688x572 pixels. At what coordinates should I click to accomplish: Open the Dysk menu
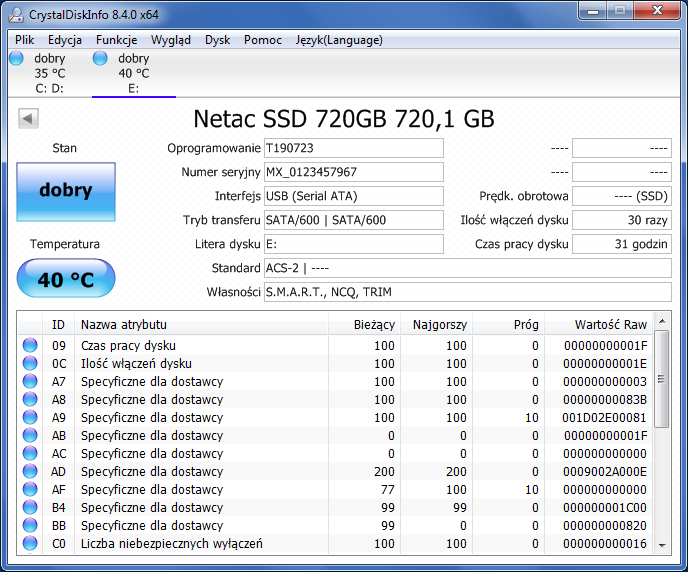point(217,40)
